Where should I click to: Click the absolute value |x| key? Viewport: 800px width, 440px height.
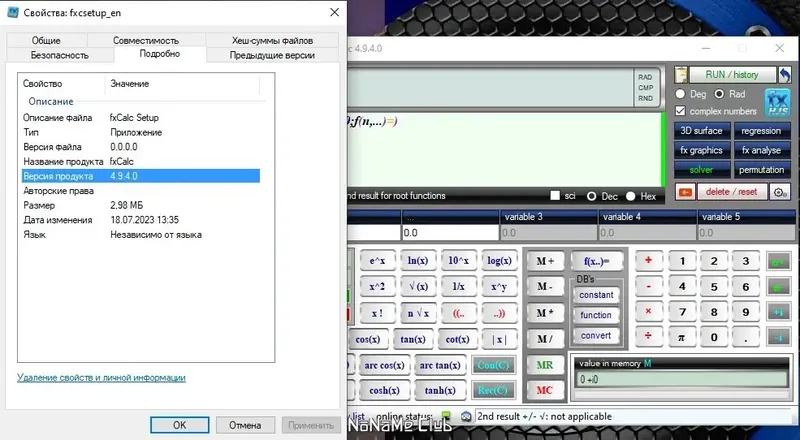[x=499, y=339]
